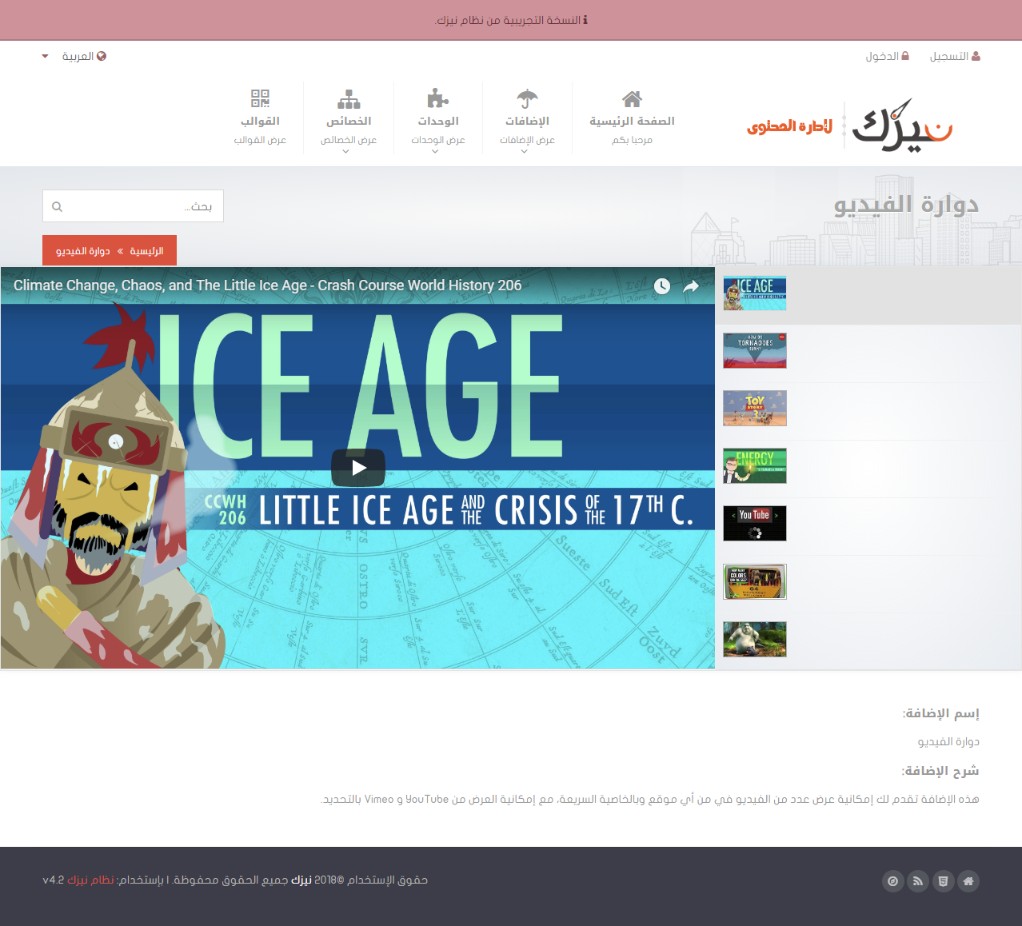Expand the الخصائص menu
1022x926 pixels.
[348, 120]
